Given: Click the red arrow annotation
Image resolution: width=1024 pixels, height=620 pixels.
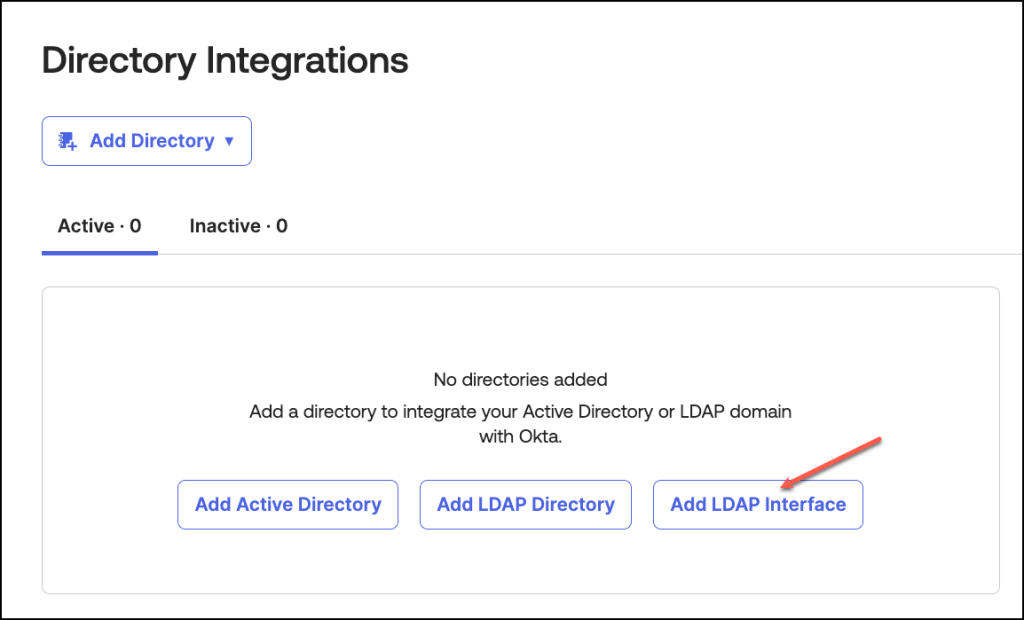Looking at the screenshot, I should 830,461.
